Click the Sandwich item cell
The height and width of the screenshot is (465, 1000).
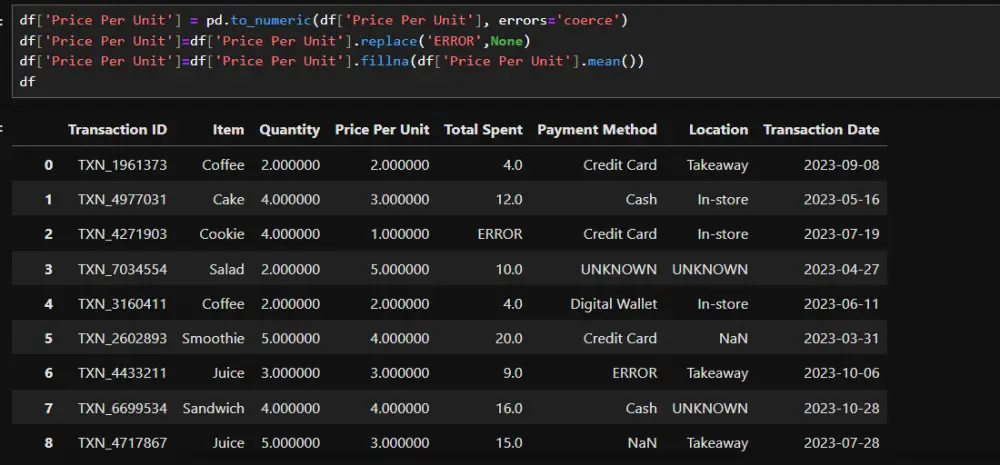213,408
